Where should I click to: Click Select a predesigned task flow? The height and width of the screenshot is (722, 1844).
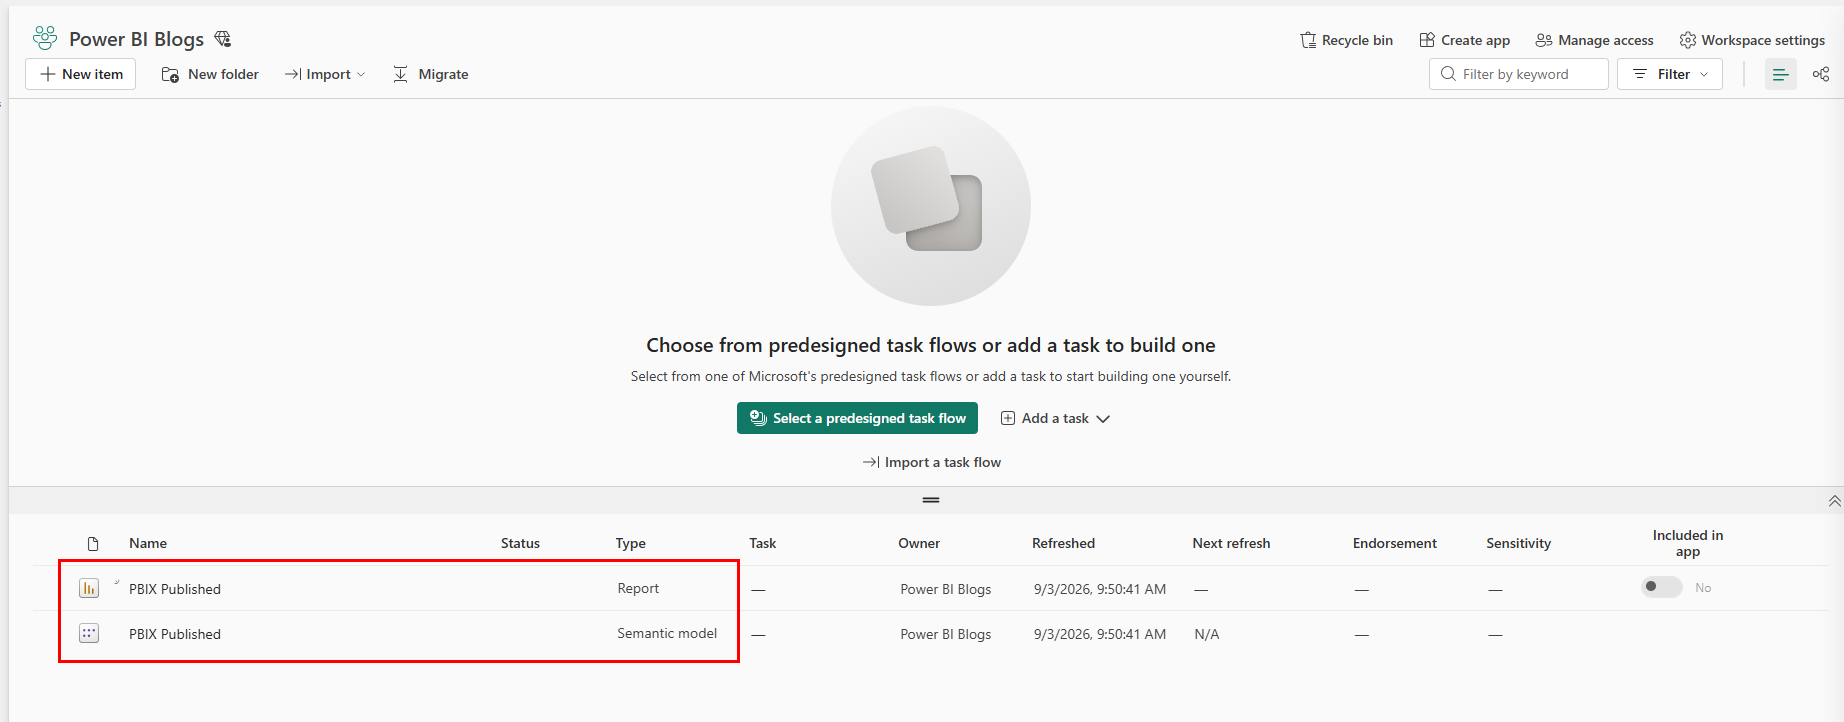click(857, 418)
